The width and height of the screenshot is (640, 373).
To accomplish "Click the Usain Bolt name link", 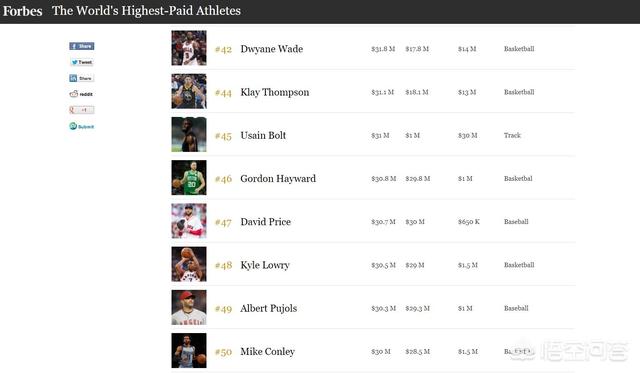I will tap(263, 135).
